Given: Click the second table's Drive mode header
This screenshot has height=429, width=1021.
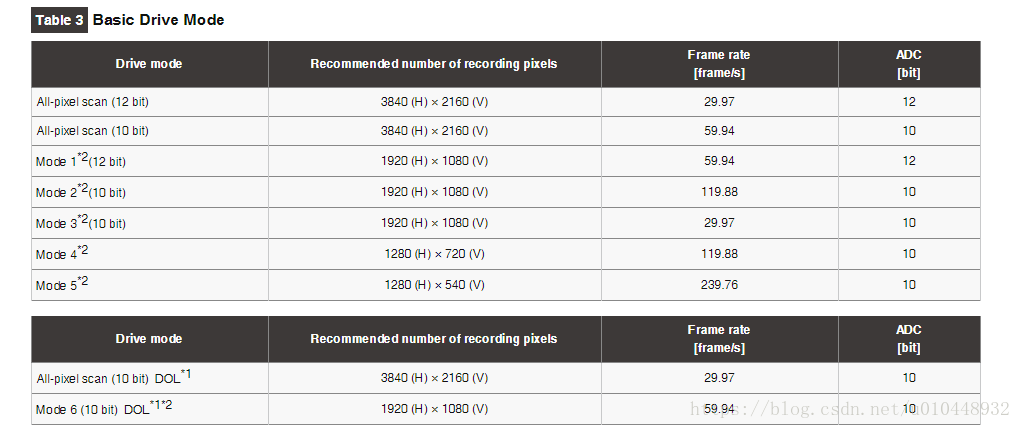Looking at the screenshot, I should (x=149, y=339).
